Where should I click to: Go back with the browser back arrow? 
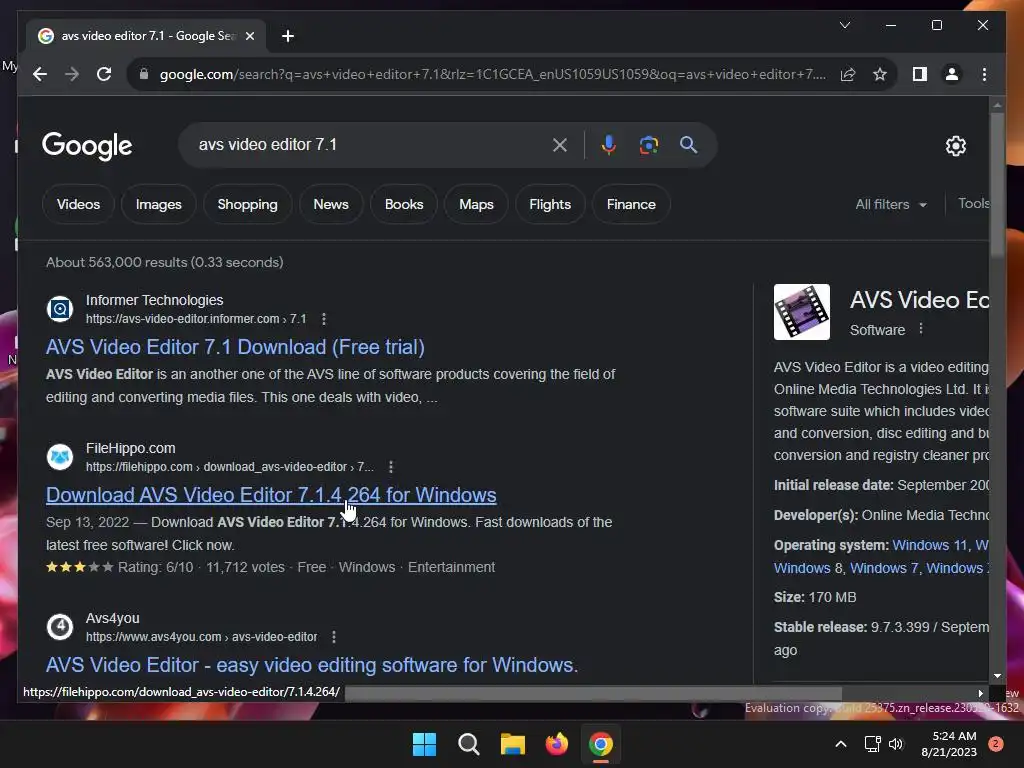[x=40, y=74]
